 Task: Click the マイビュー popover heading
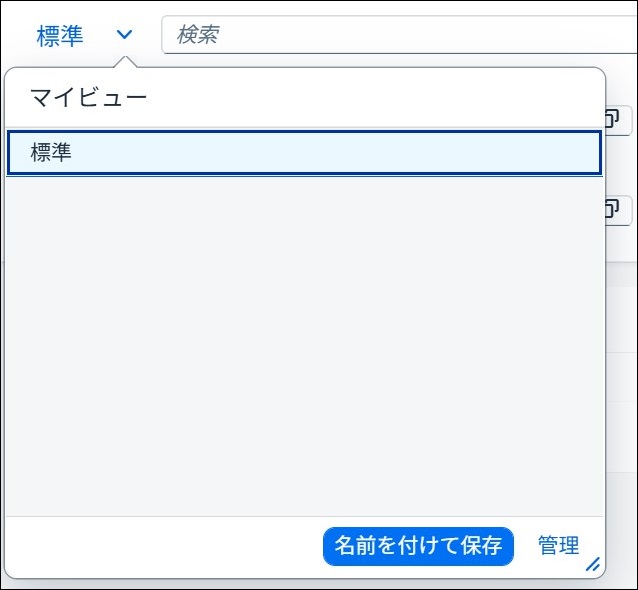(x=88, y=98)
